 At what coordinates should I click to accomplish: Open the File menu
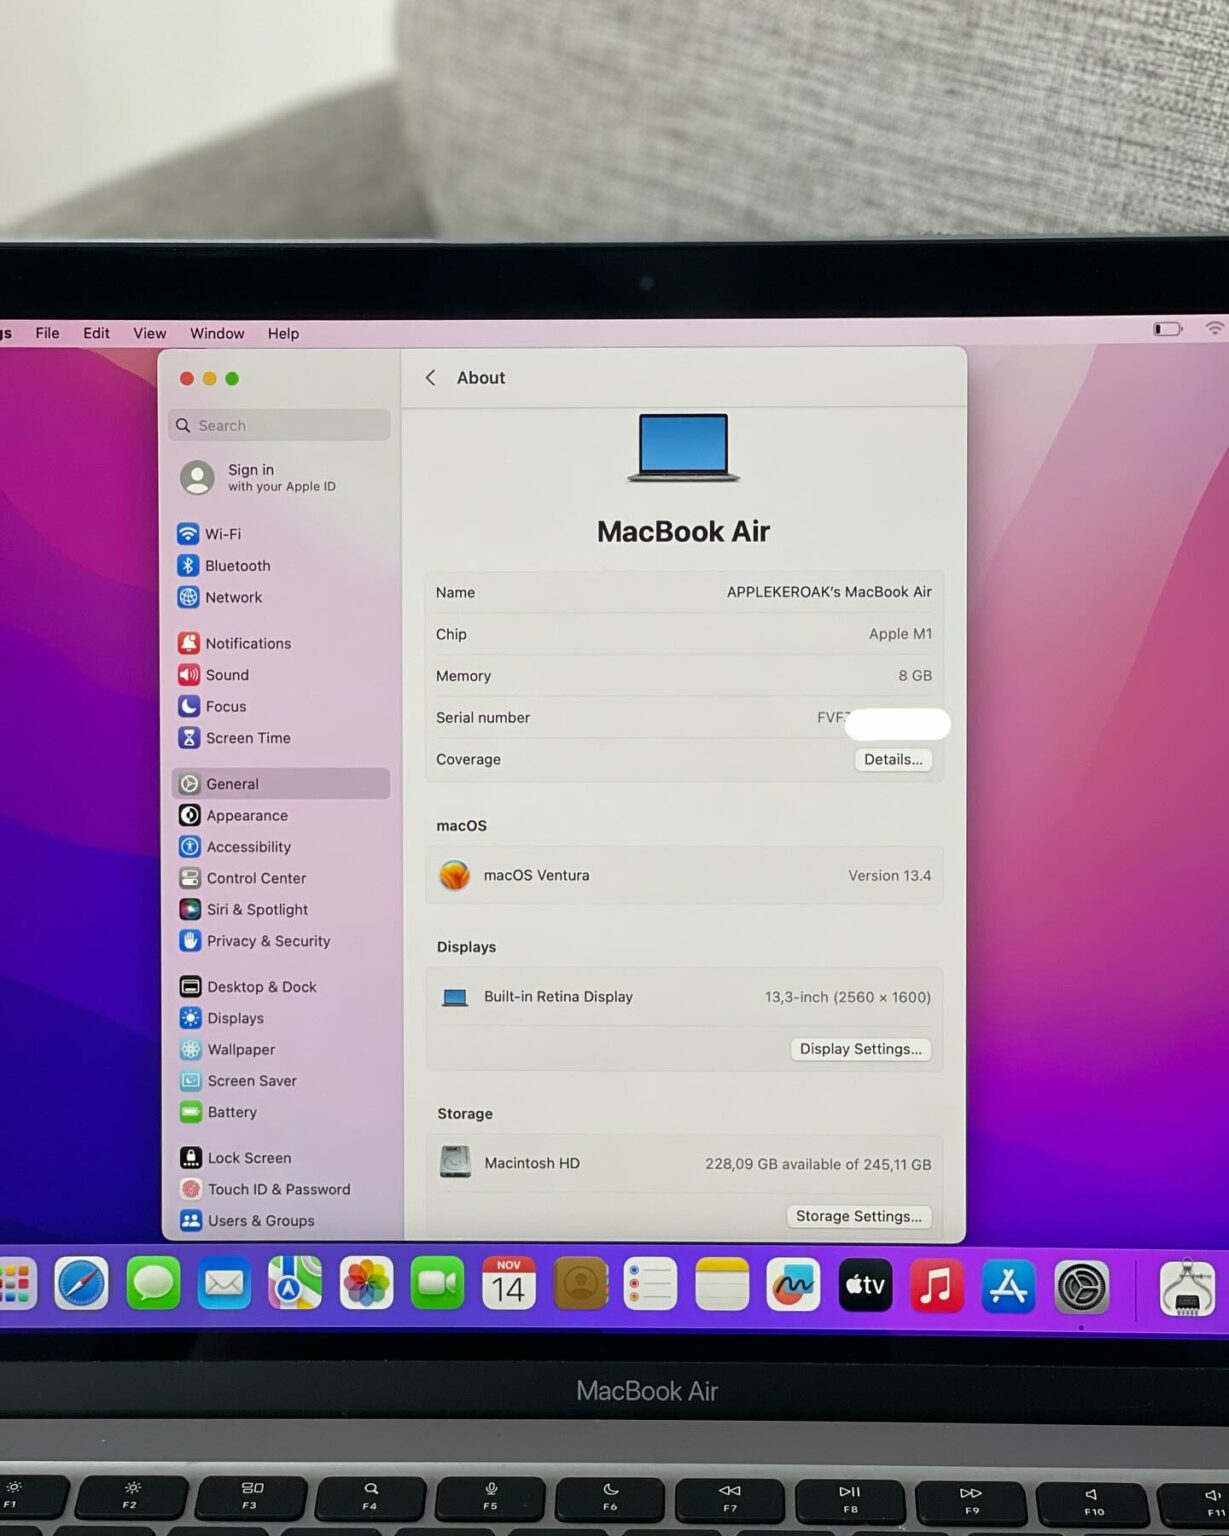[46, 333]
